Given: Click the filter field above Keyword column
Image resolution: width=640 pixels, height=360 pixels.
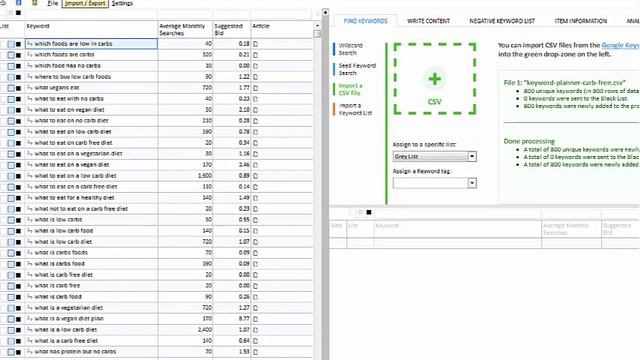Looking at the screenshot, I should (91, 14).
